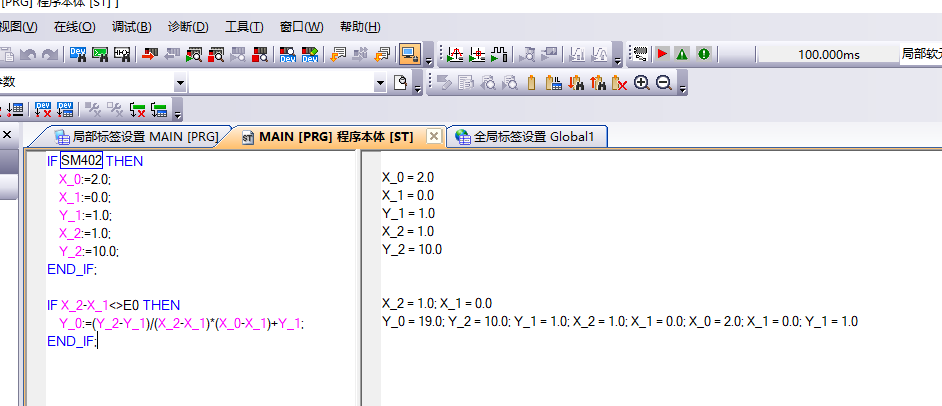The image size is (942, 406).
Task: Click the SM402 device in the code
Action: 82,161
